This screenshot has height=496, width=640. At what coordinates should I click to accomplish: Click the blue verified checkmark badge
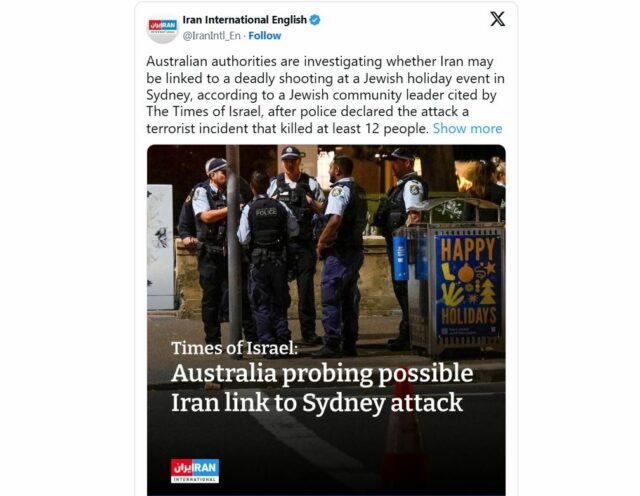tap(315, 20)
